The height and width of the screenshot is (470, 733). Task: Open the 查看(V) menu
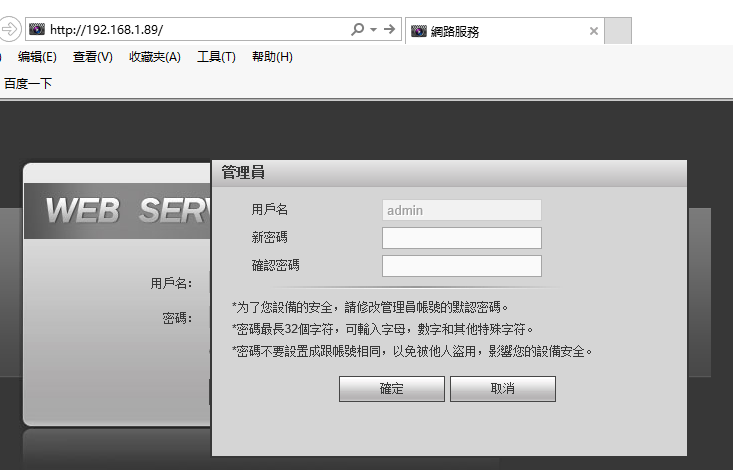(x=93, y=57)
